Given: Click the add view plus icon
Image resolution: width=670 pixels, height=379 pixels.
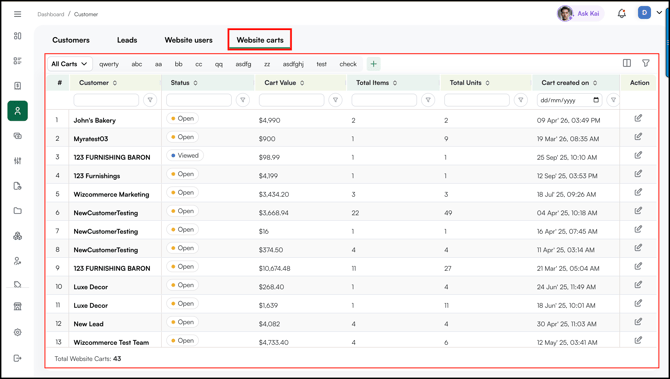Looking at the screenshot, I should 373,64.
